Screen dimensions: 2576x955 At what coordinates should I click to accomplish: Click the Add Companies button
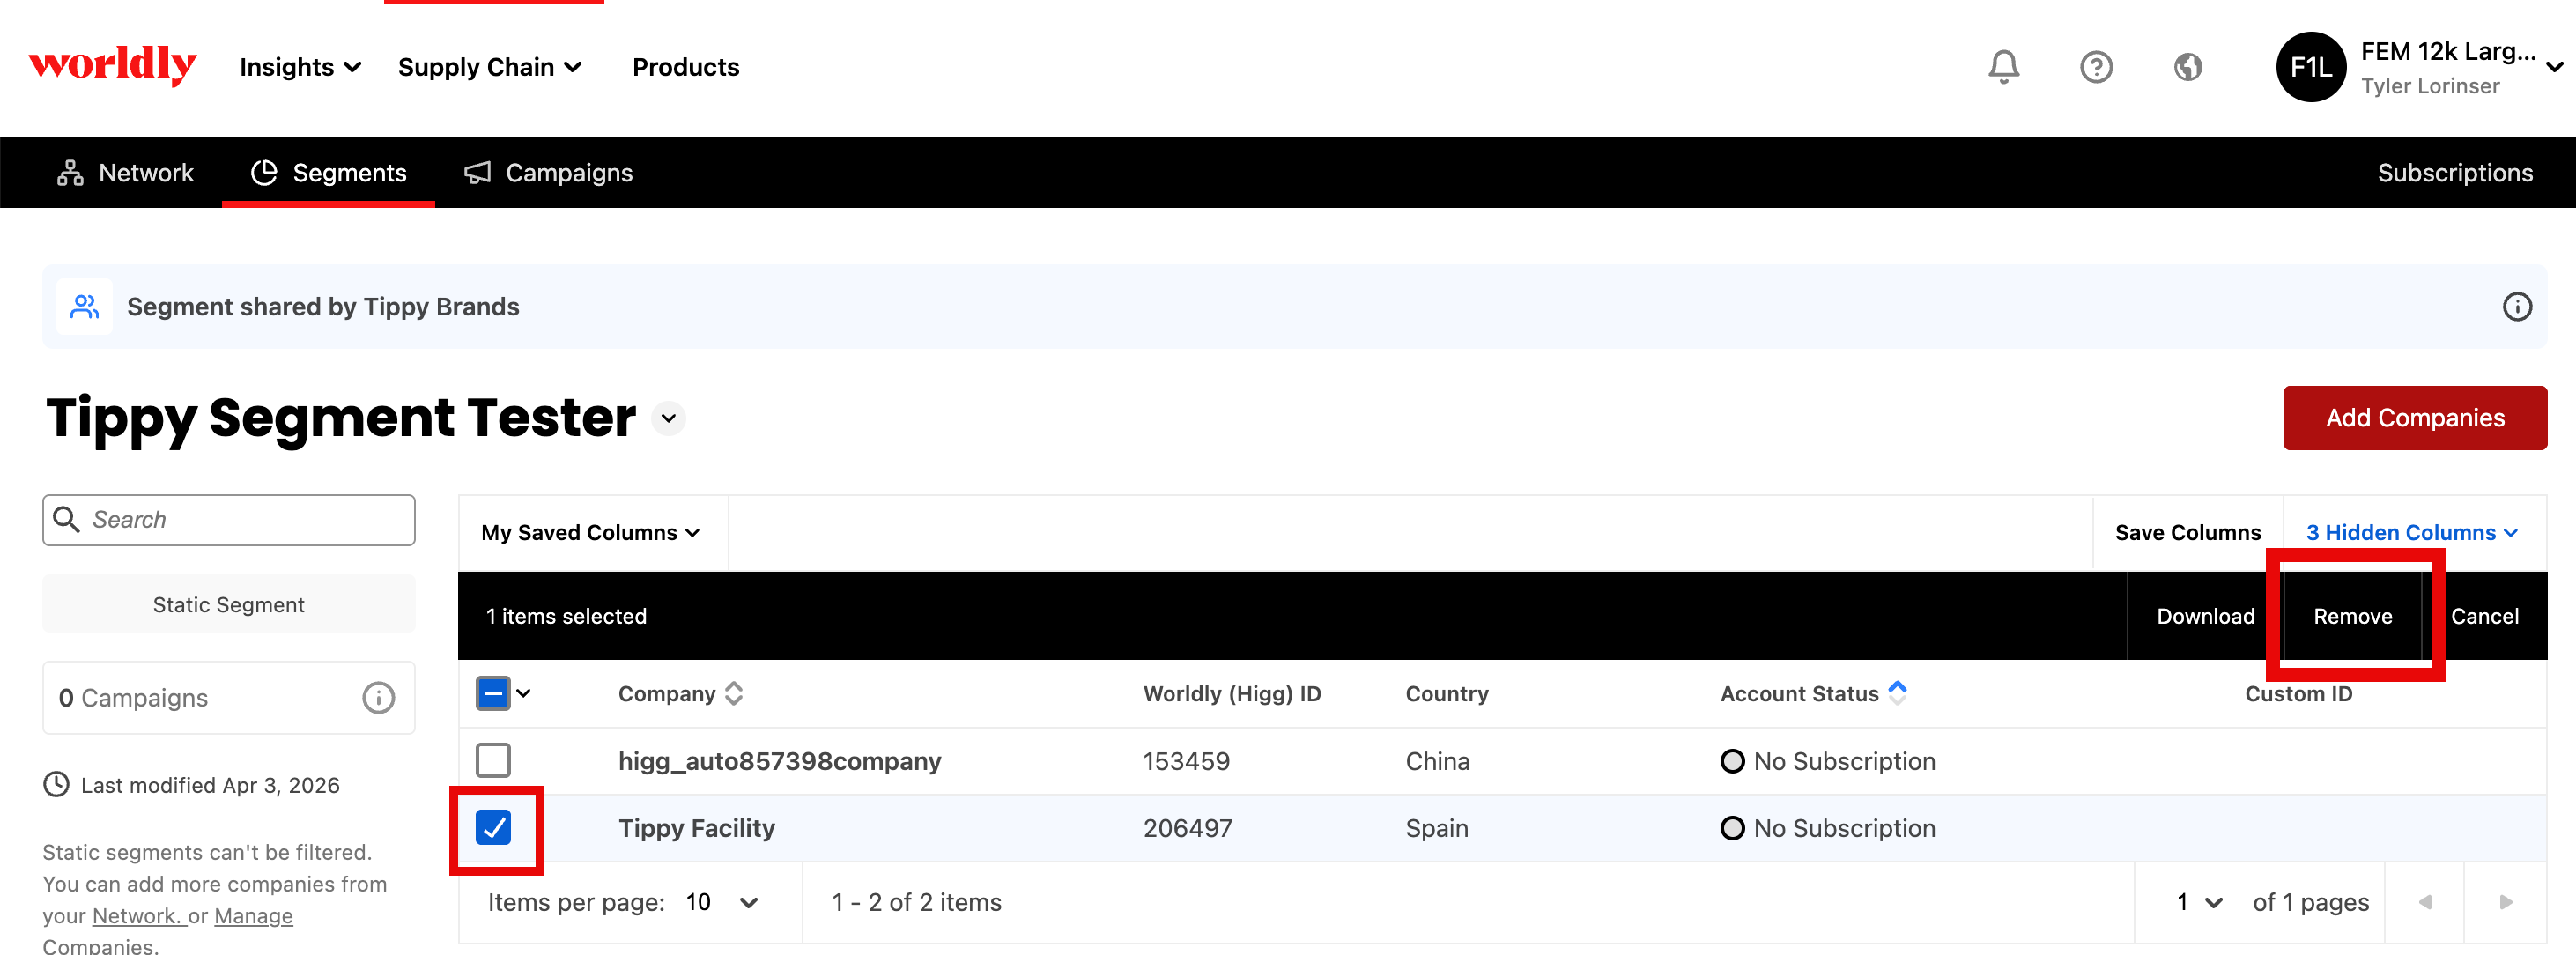point(2414,418)
